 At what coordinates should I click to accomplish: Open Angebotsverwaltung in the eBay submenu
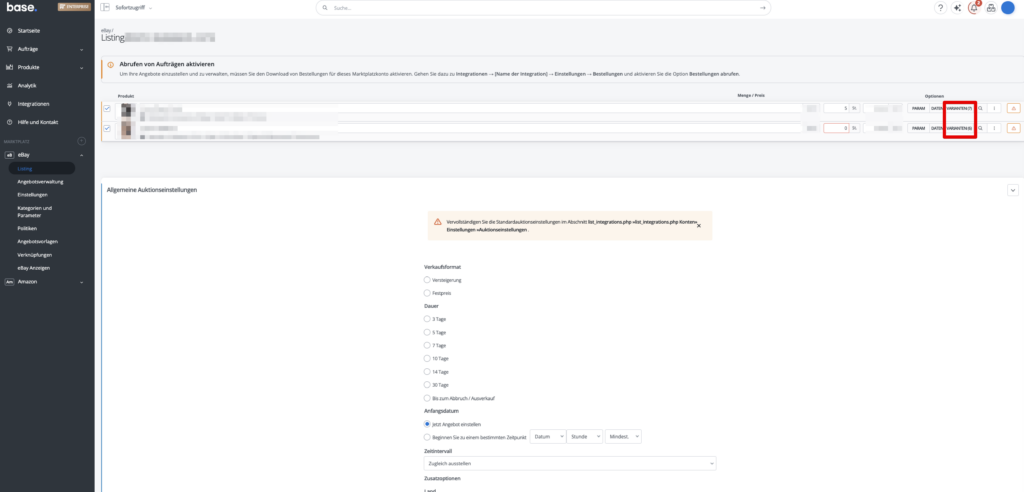pyautogui.click(x=40, y=182)
